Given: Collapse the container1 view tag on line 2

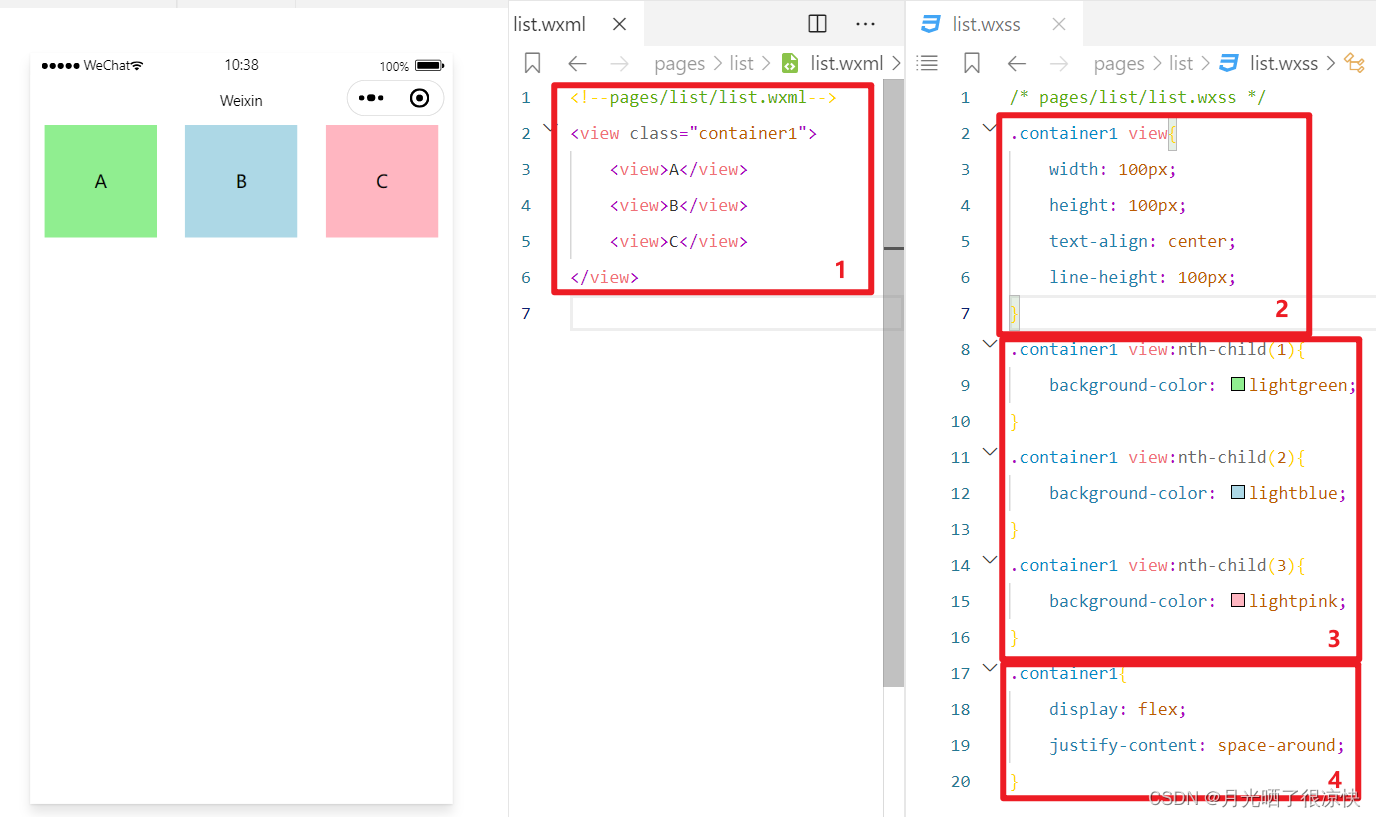Looking at the screenshot, I should tap(549, 128).
